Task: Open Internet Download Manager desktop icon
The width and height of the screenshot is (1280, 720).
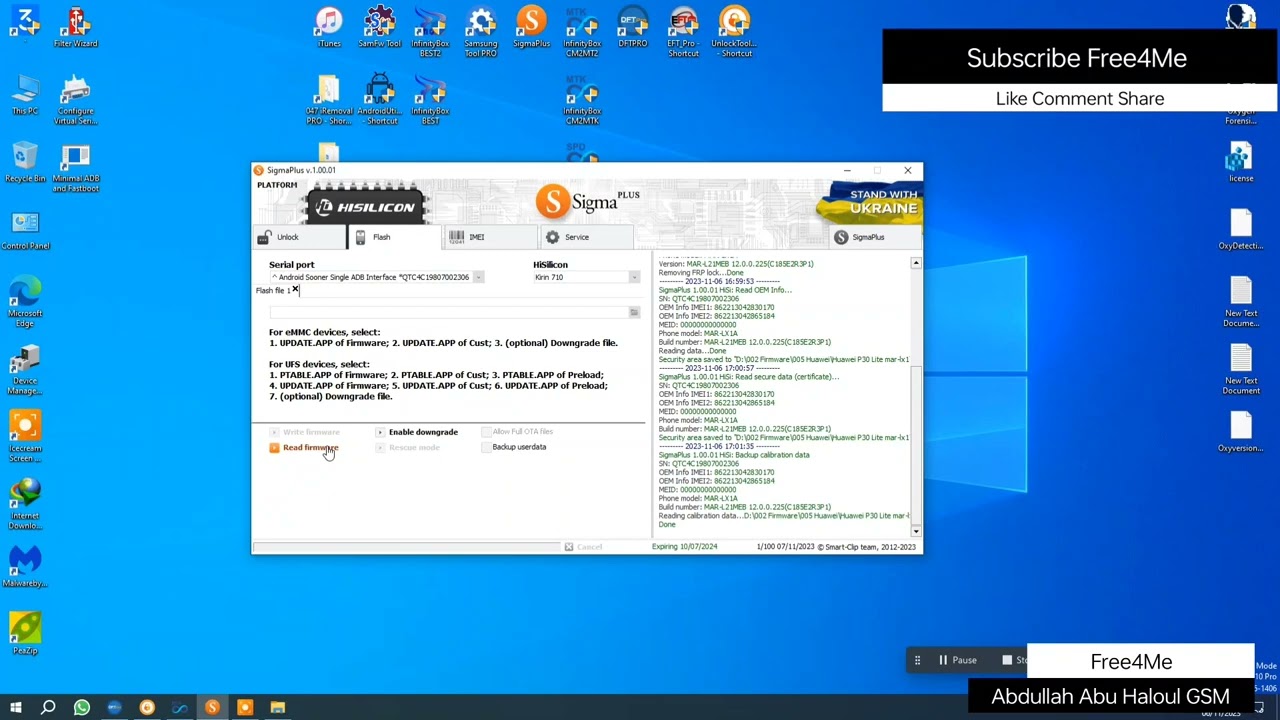Action: point(25,505)
